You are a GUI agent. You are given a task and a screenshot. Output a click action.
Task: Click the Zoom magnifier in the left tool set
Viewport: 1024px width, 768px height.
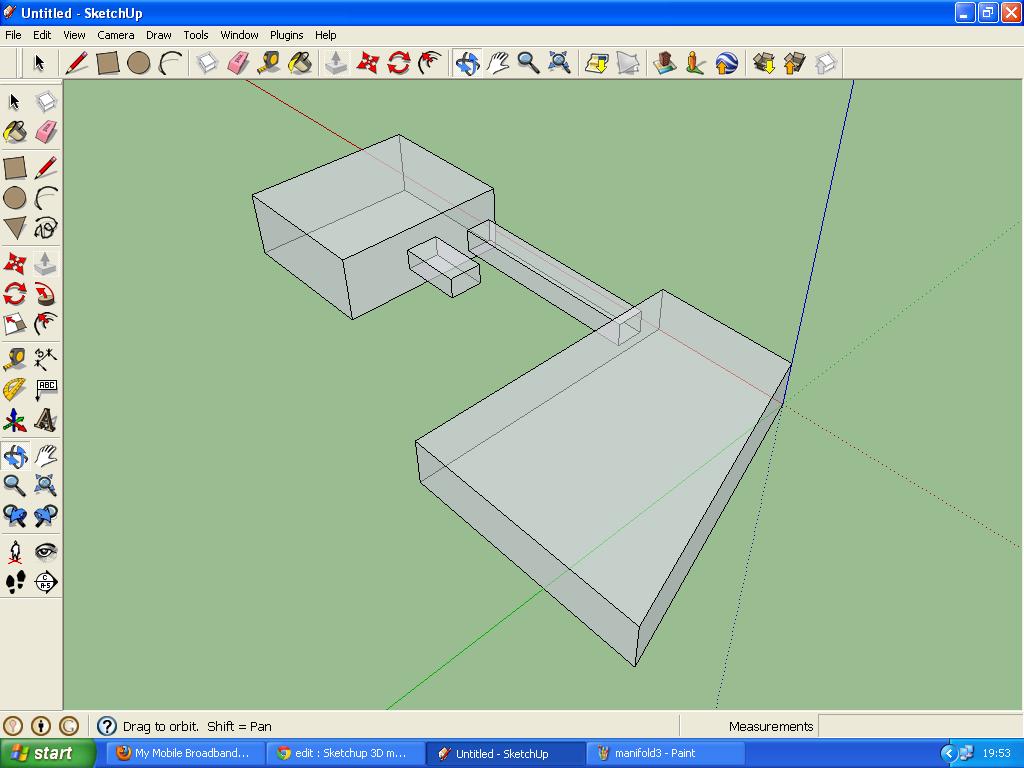tap(15, 485)
